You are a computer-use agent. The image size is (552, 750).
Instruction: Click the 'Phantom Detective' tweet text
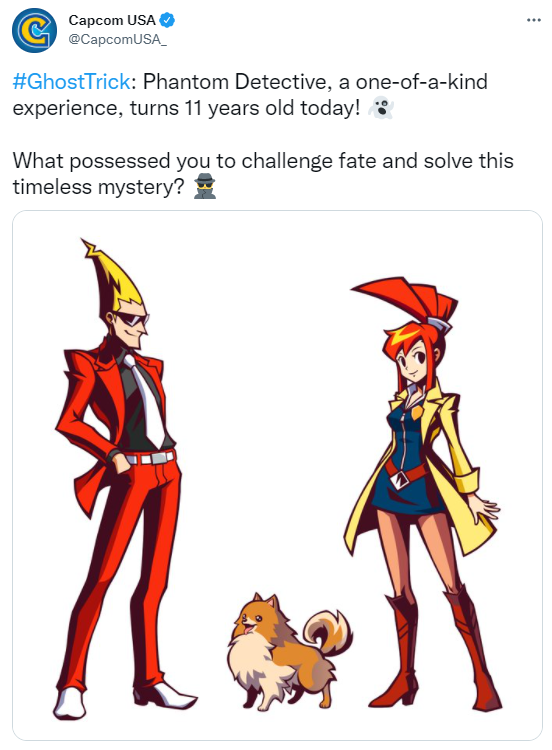[235, 82]
